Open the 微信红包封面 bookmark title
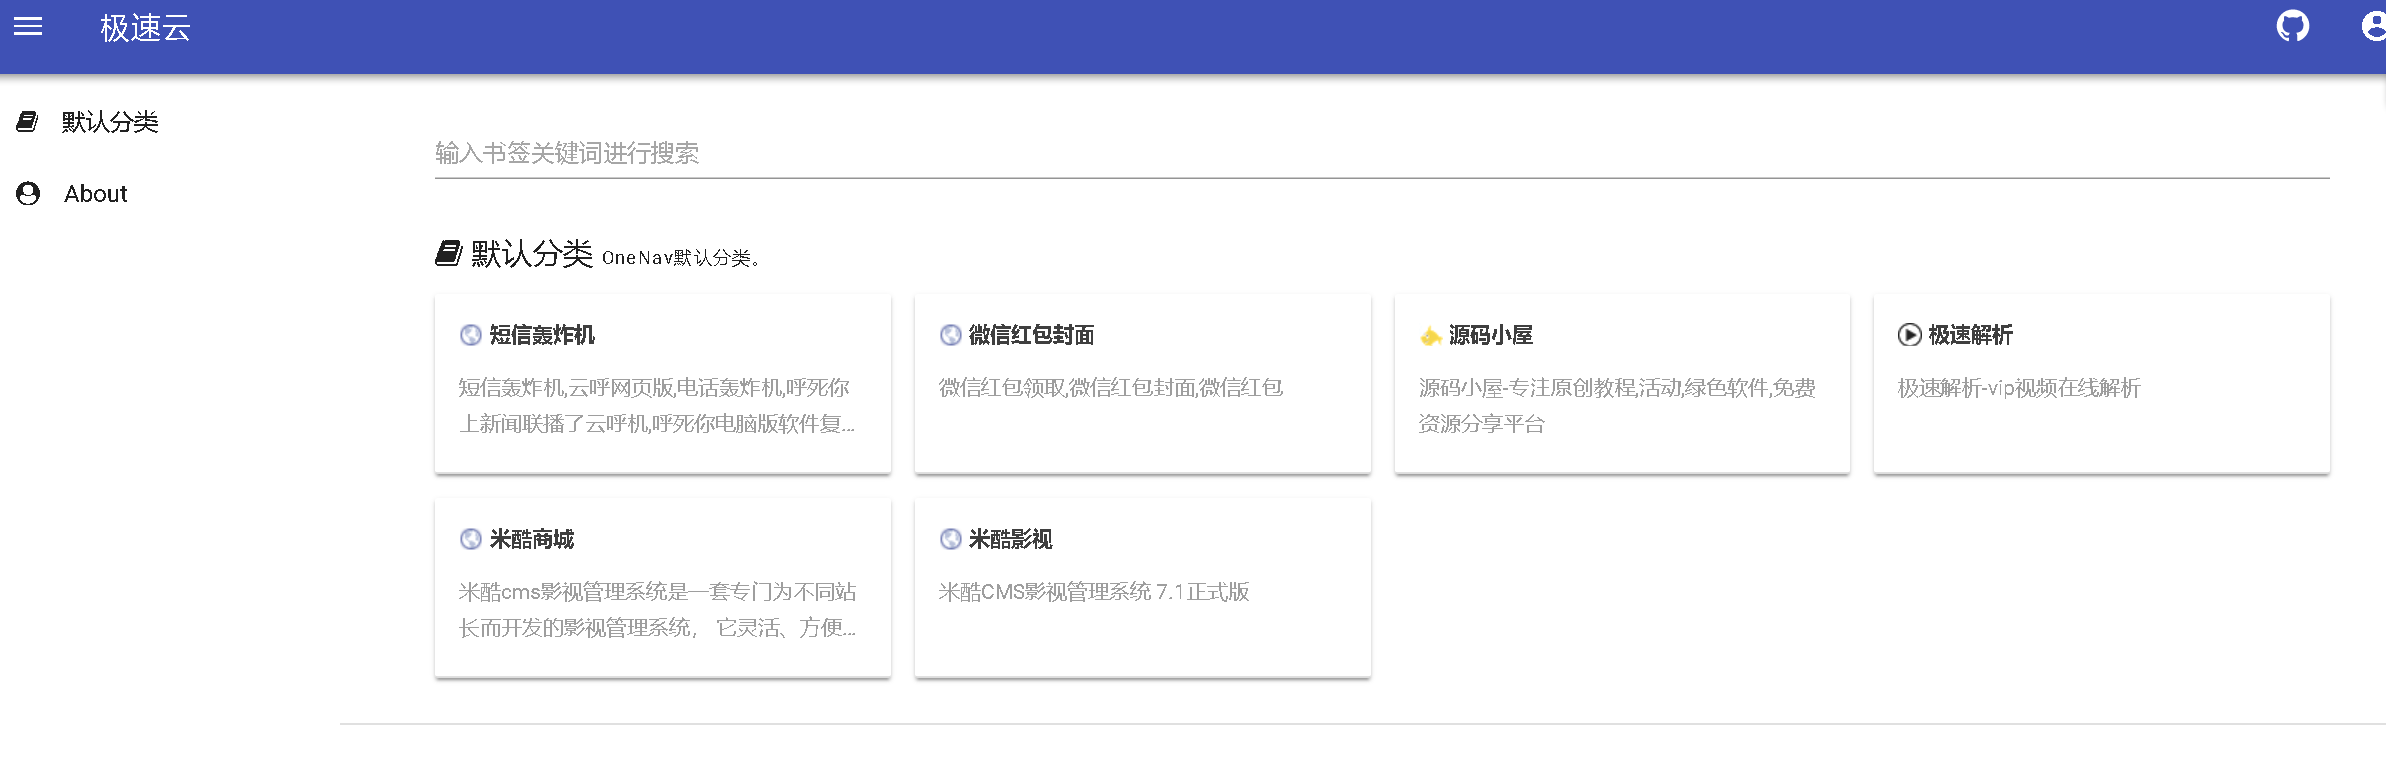2386x764 pixels. pyautogui.click(x=1031, y=335)
